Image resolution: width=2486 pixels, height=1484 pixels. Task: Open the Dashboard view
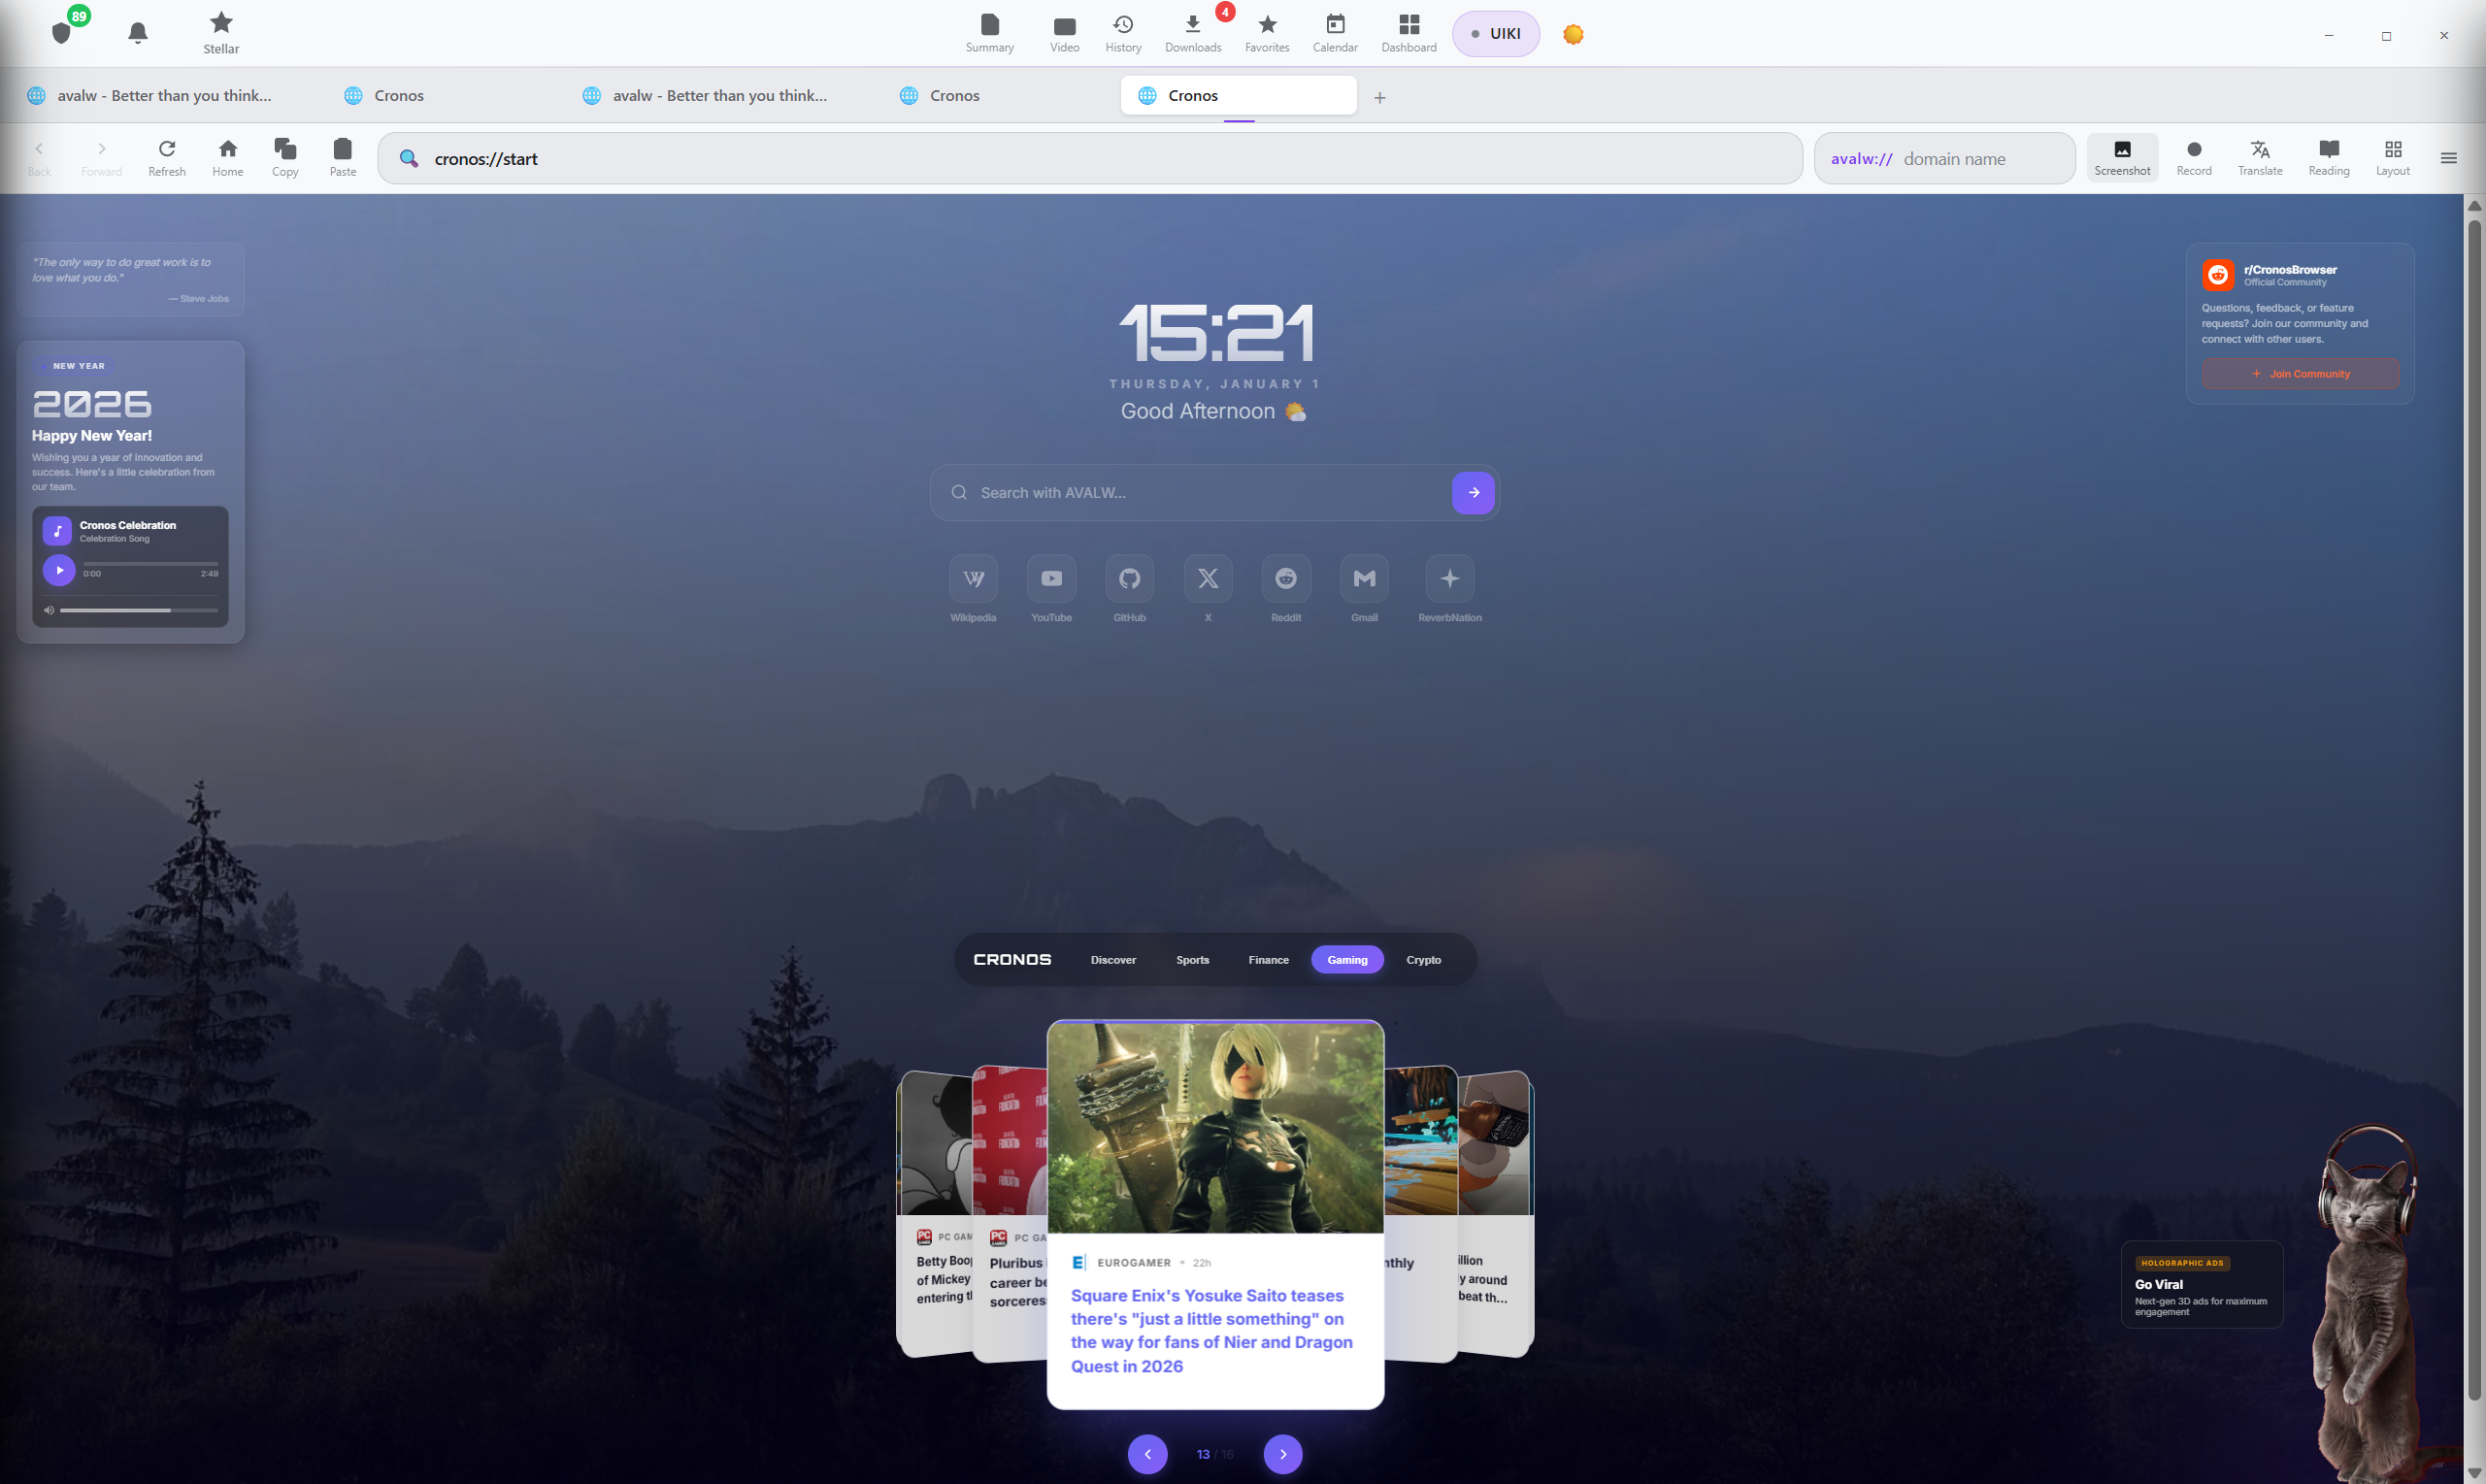[x=1408, y=31]
